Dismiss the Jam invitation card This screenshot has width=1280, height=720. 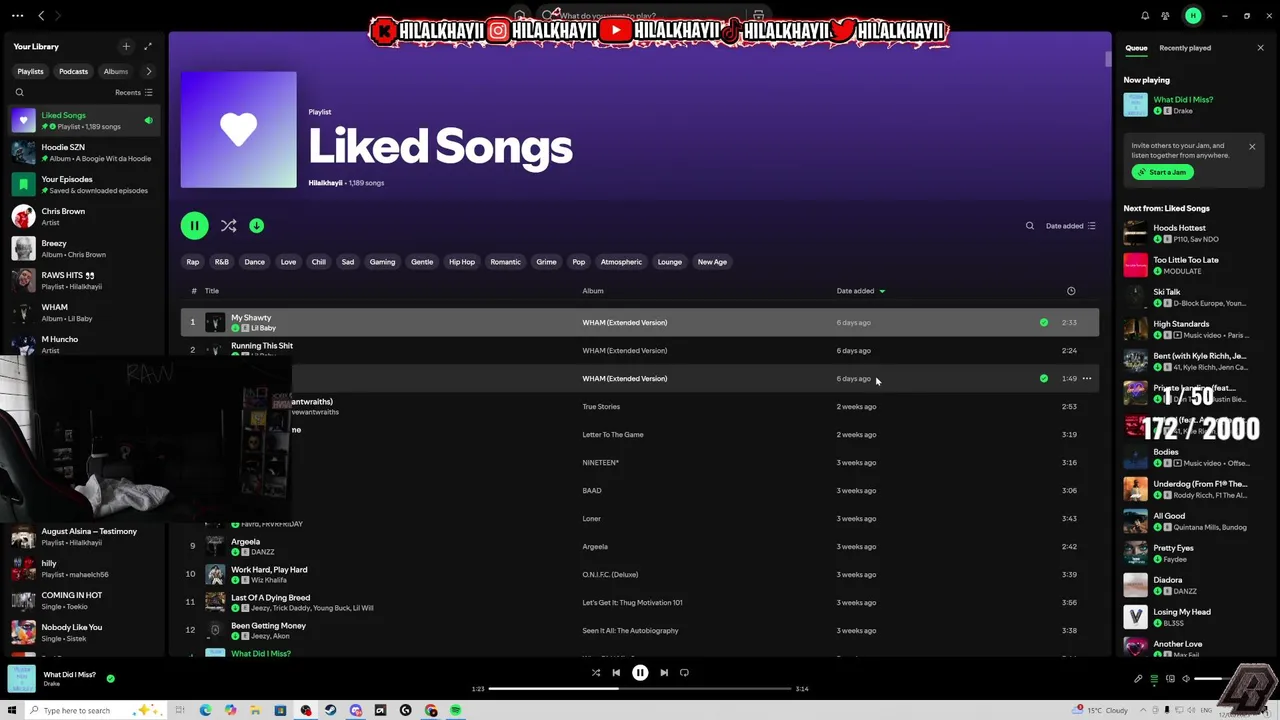click(1252, 147)
